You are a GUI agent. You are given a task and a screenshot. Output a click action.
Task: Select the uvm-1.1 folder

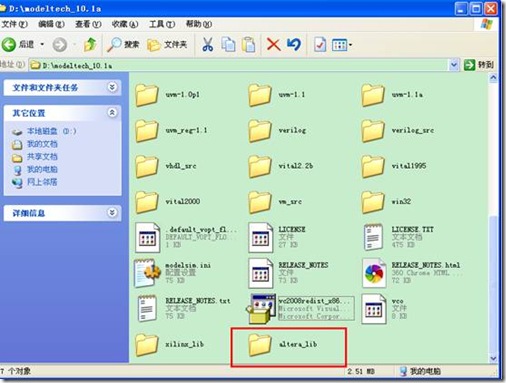tap(277, 95)
